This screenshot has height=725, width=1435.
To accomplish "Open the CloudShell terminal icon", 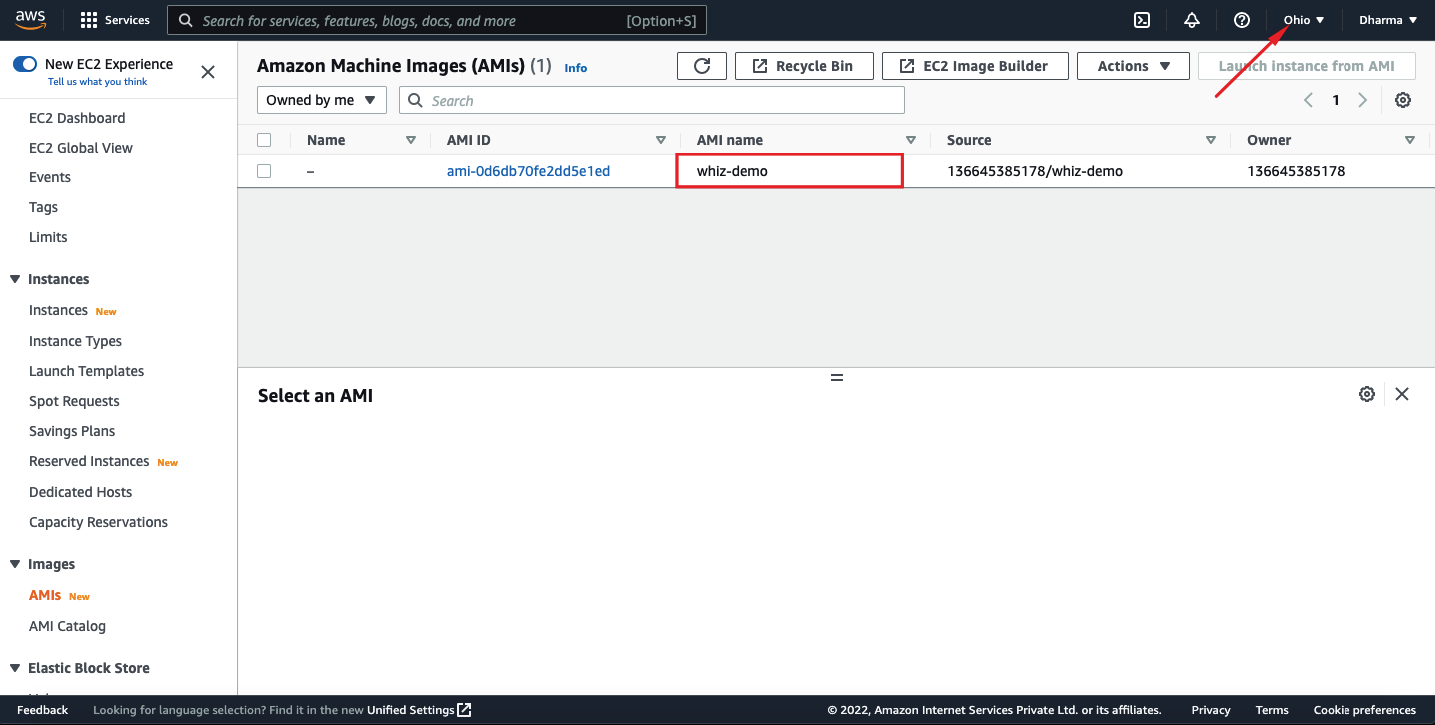I will [1141, 20].
